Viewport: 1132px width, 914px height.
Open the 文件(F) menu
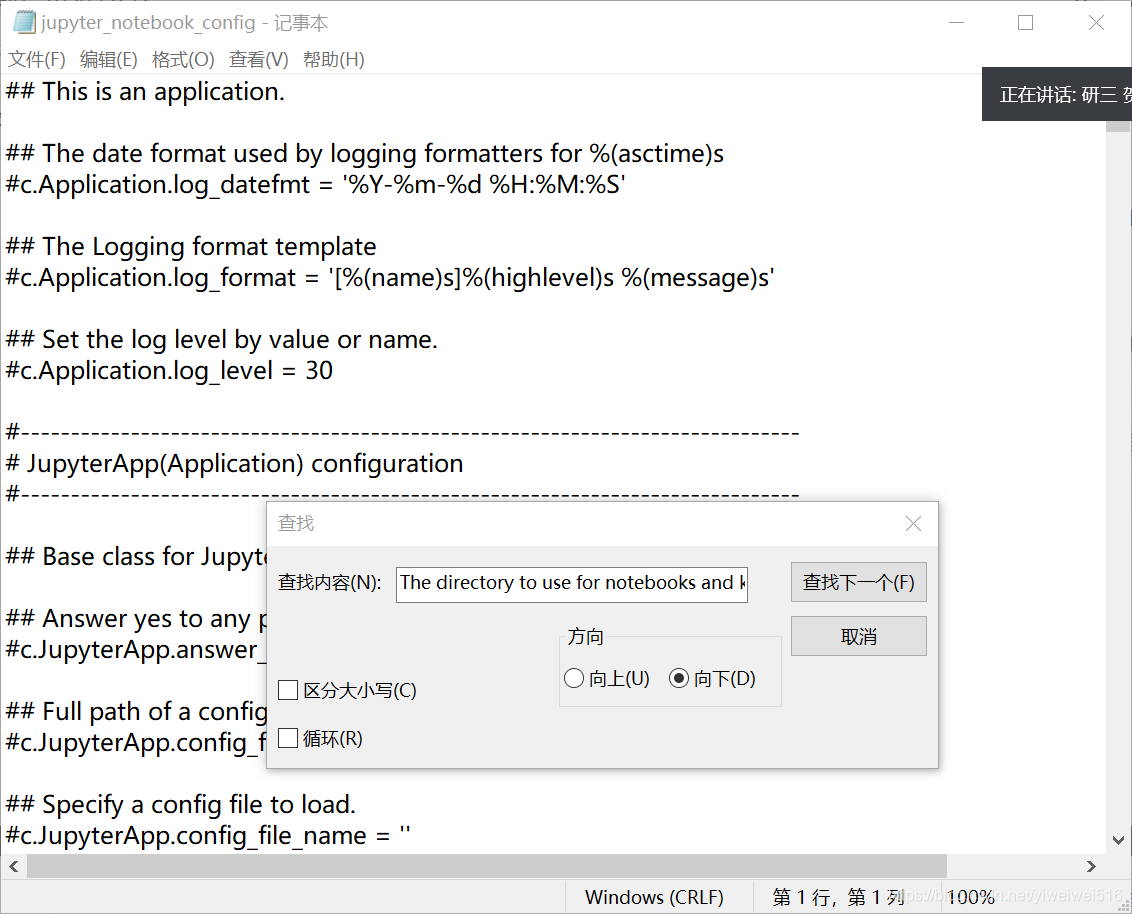[37, 59]
